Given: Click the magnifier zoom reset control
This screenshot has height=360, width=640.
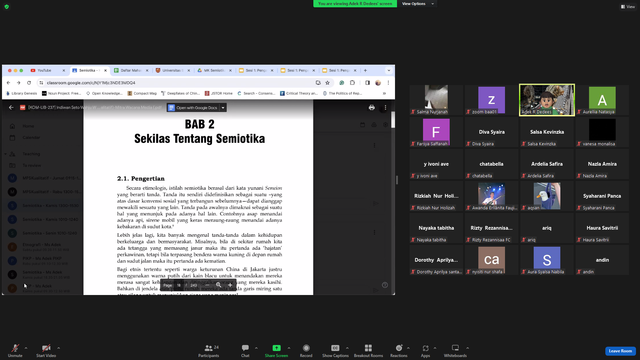Looking at the screenshot, I should coord(218,285).
